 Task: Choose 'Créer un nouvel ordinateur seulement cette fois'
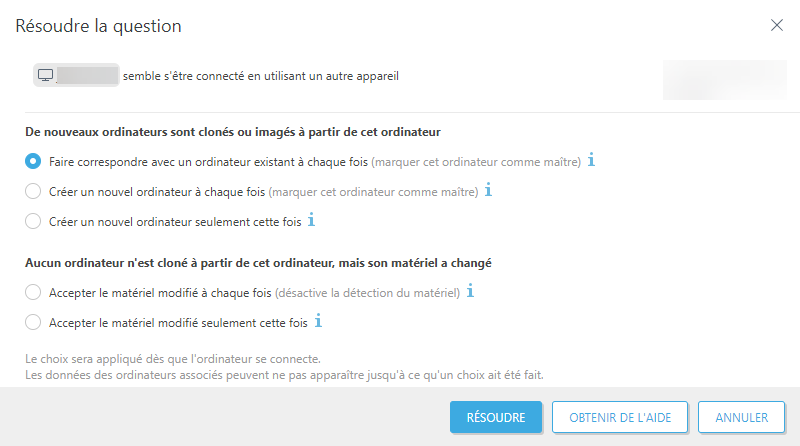[33, 221]
